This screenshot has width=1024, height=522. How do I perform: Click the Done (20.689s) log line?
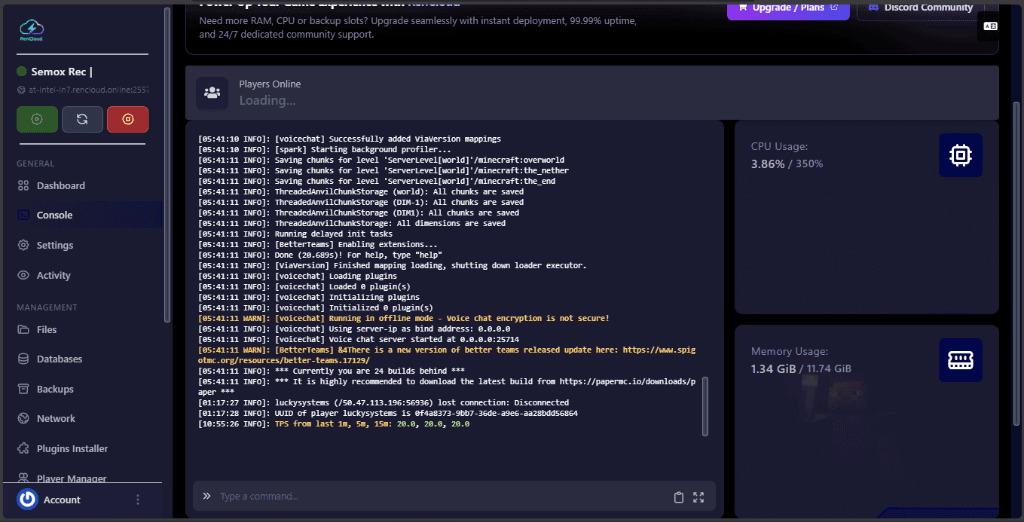[x=321, y=255]
